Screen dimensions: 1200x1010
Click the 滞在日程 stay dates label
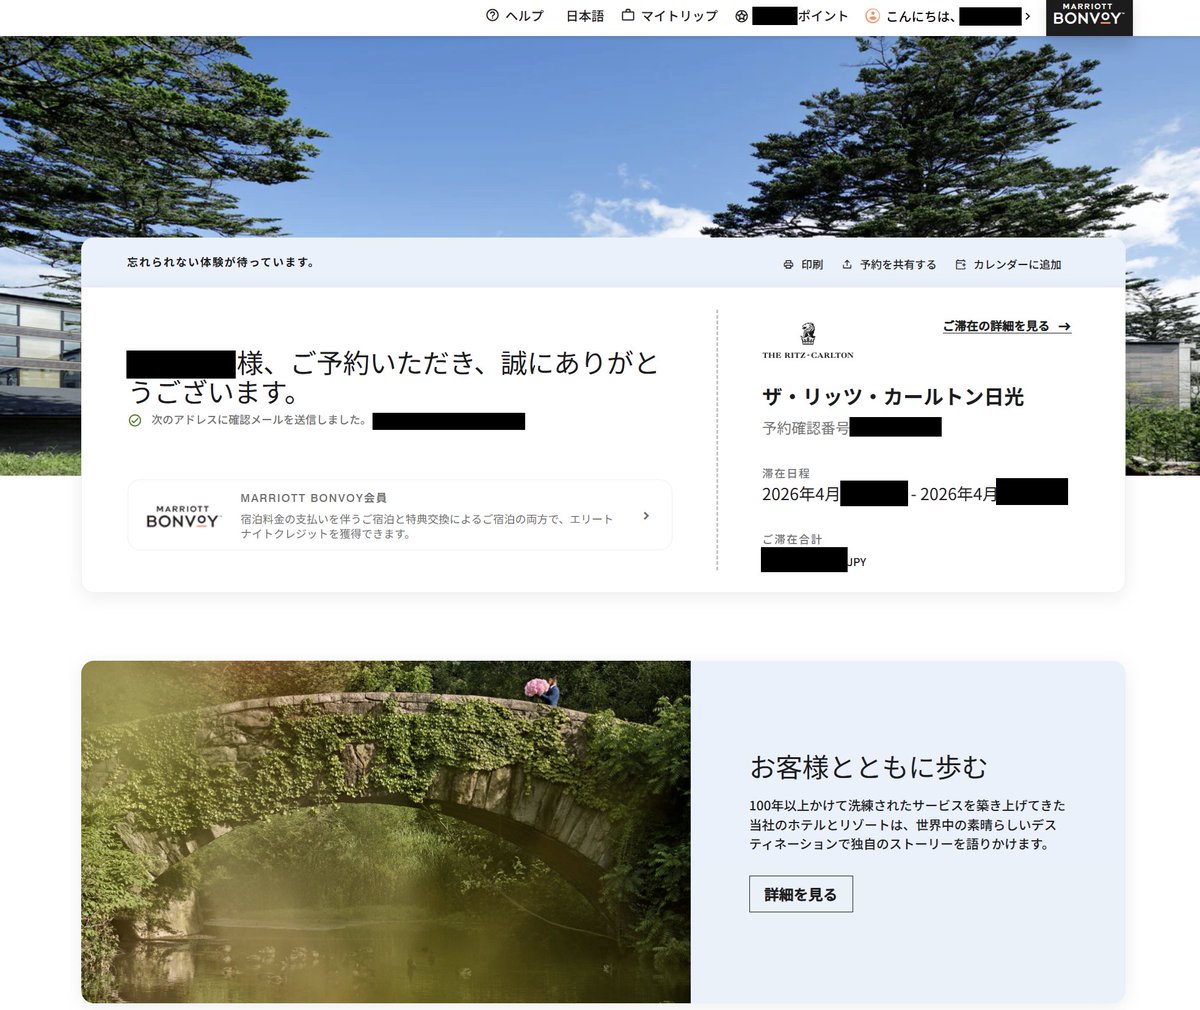[786, 473]
